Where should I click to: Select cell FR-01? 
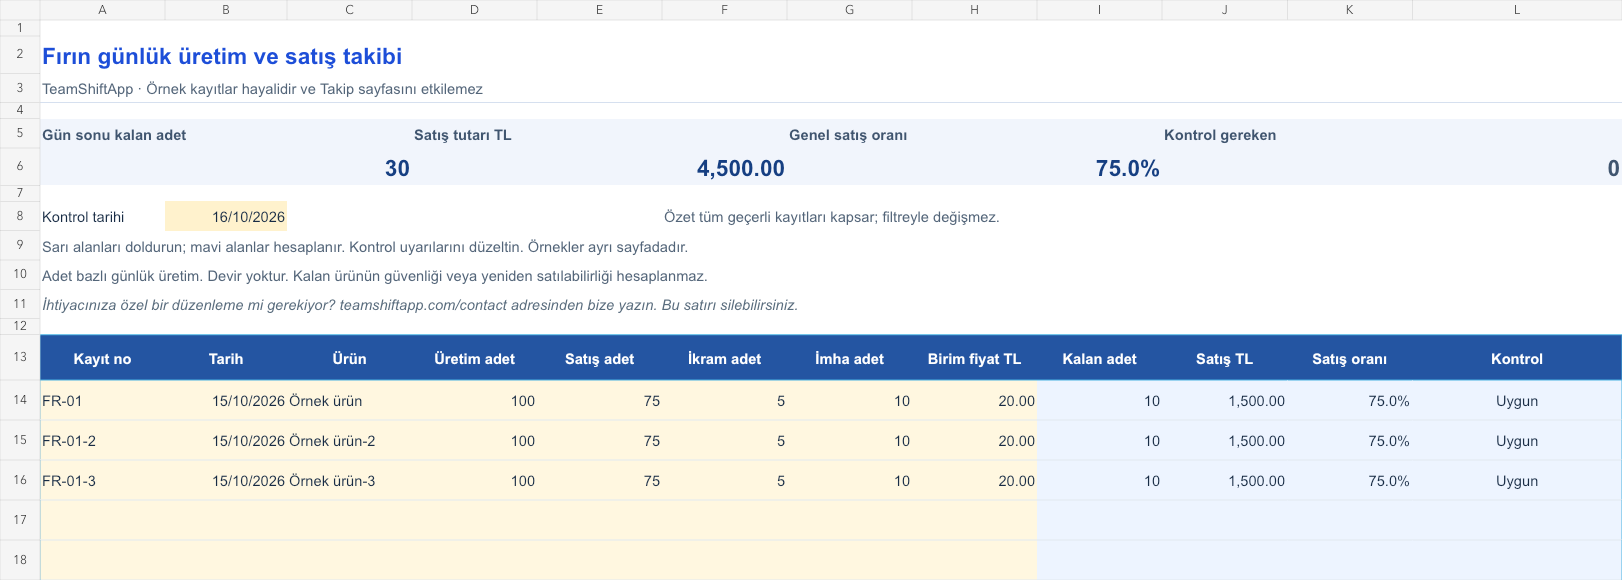(102, 401)
